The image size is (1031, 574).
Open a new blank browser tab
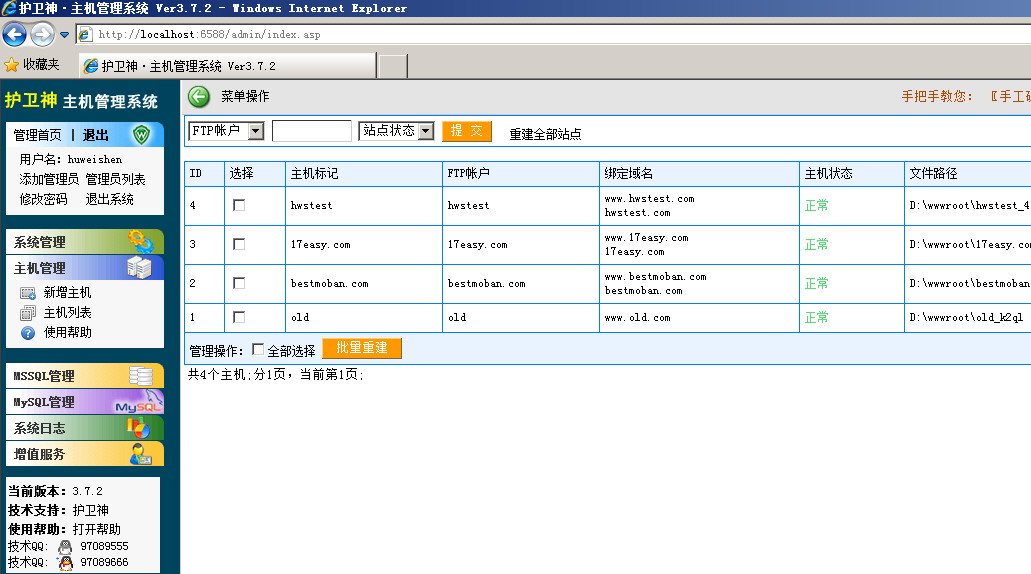click(393, 66)
